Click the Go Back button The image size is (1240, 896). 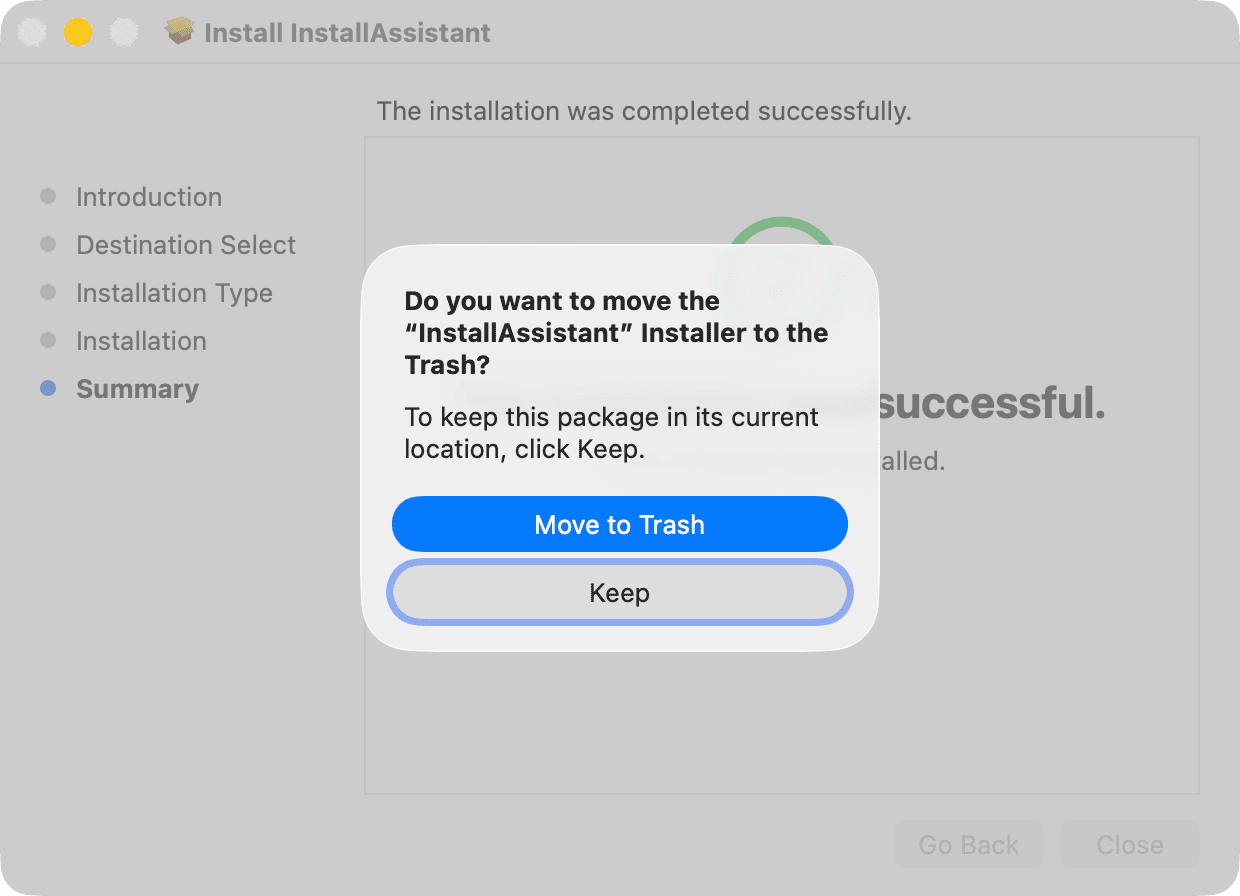pyautogui.click(x=968, y=844)
